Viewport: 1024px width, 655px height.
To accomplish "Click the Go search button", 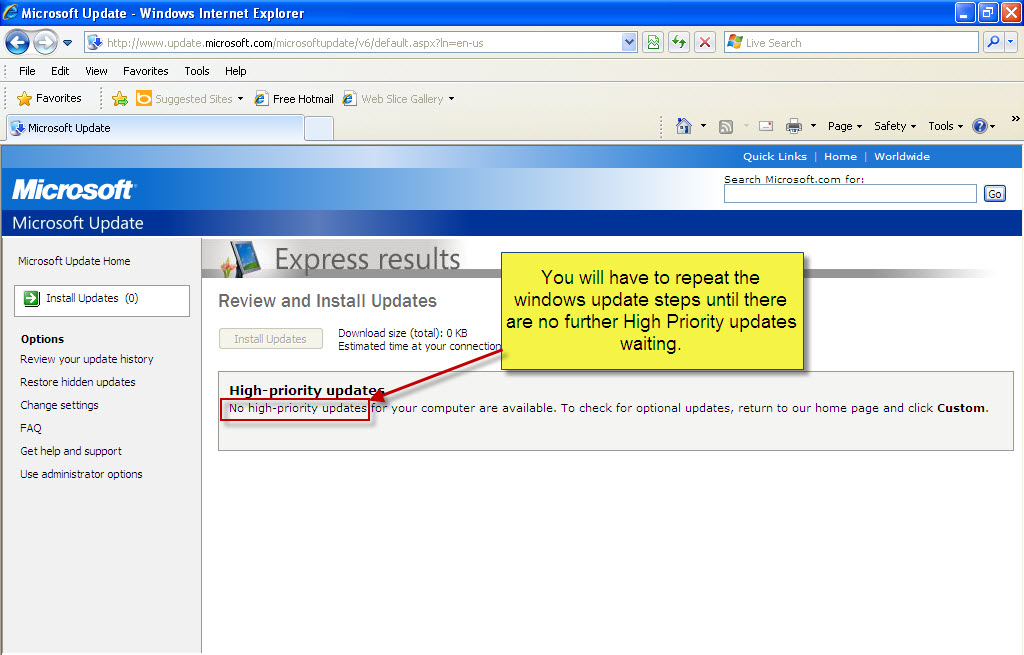I will 995,194.
